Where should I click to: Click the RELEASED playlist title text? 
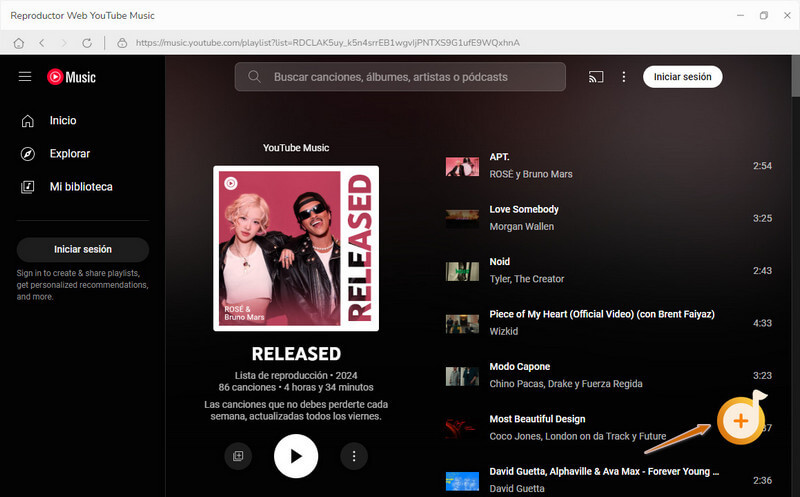pos(296,354)
